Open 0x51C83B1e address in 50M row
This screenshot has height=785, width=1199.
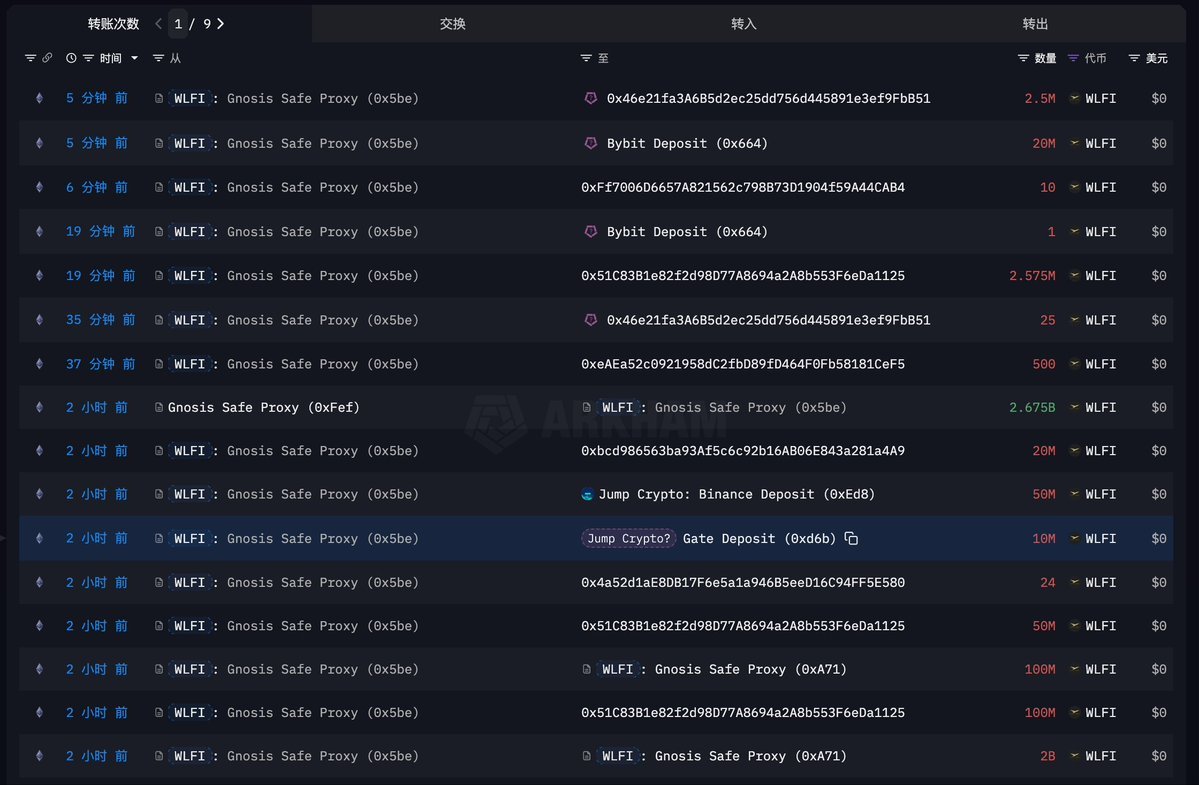click(742, 626)
